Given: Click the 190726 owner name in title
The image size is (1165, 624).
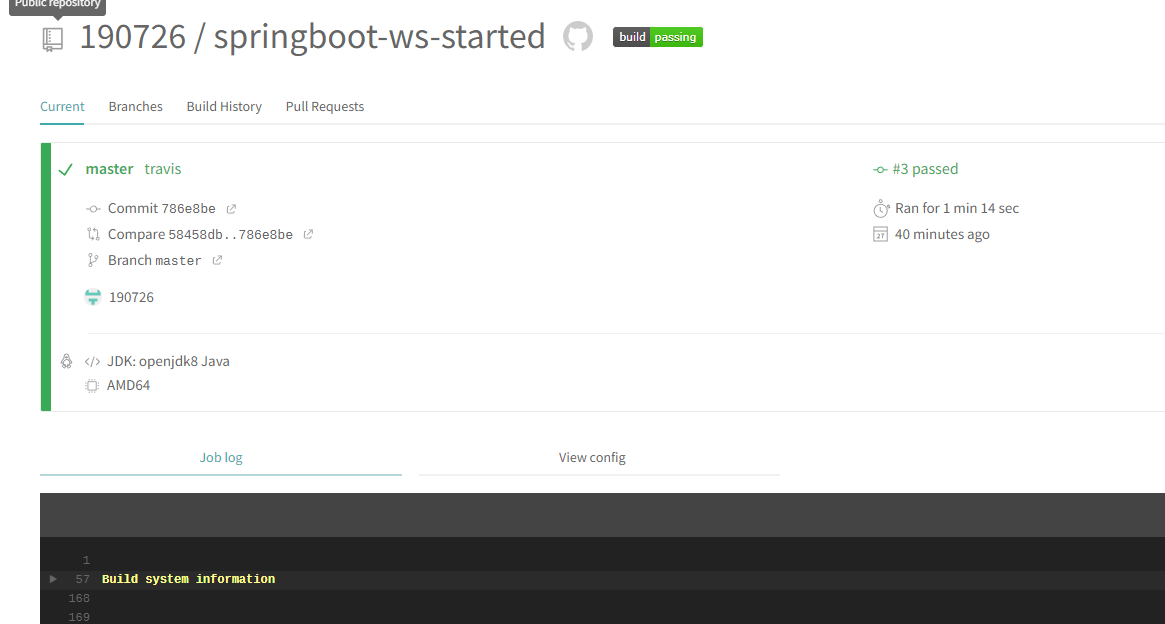Looking at the screenshot, I should click(132, 37).
